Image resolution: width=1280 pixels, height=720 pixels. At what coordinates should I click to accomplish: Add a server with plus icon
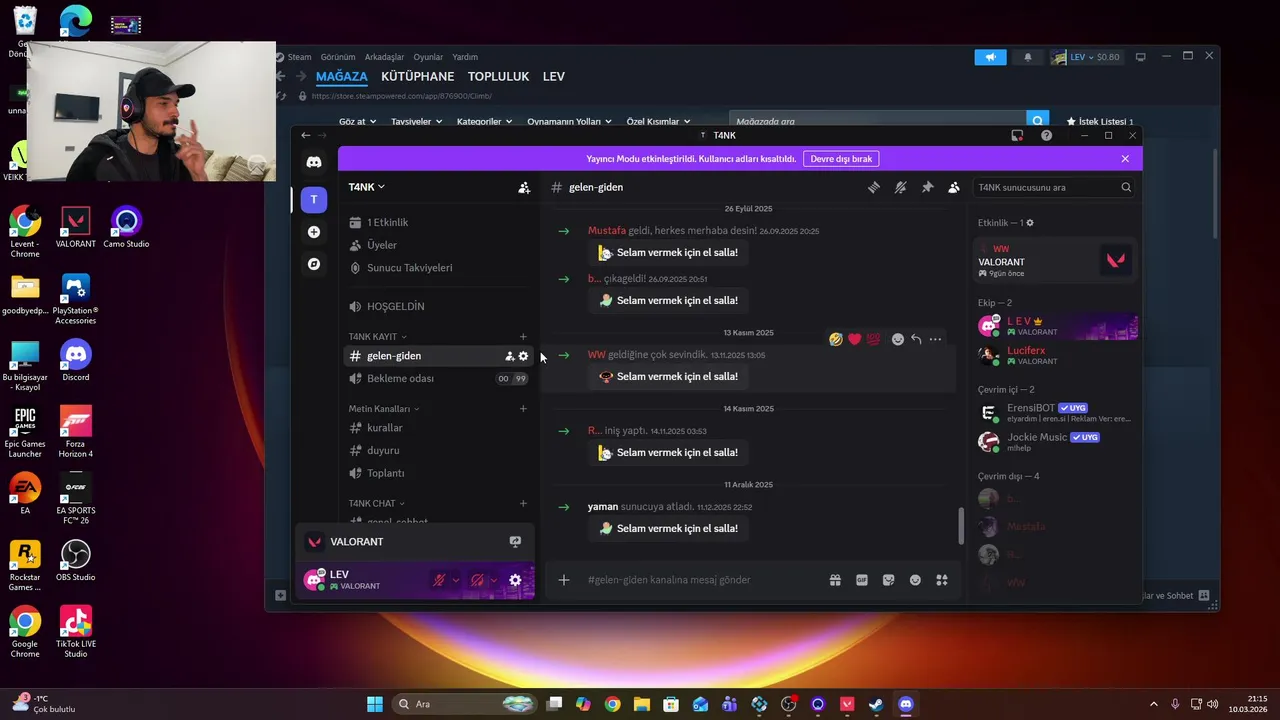(x=314, y=232)
